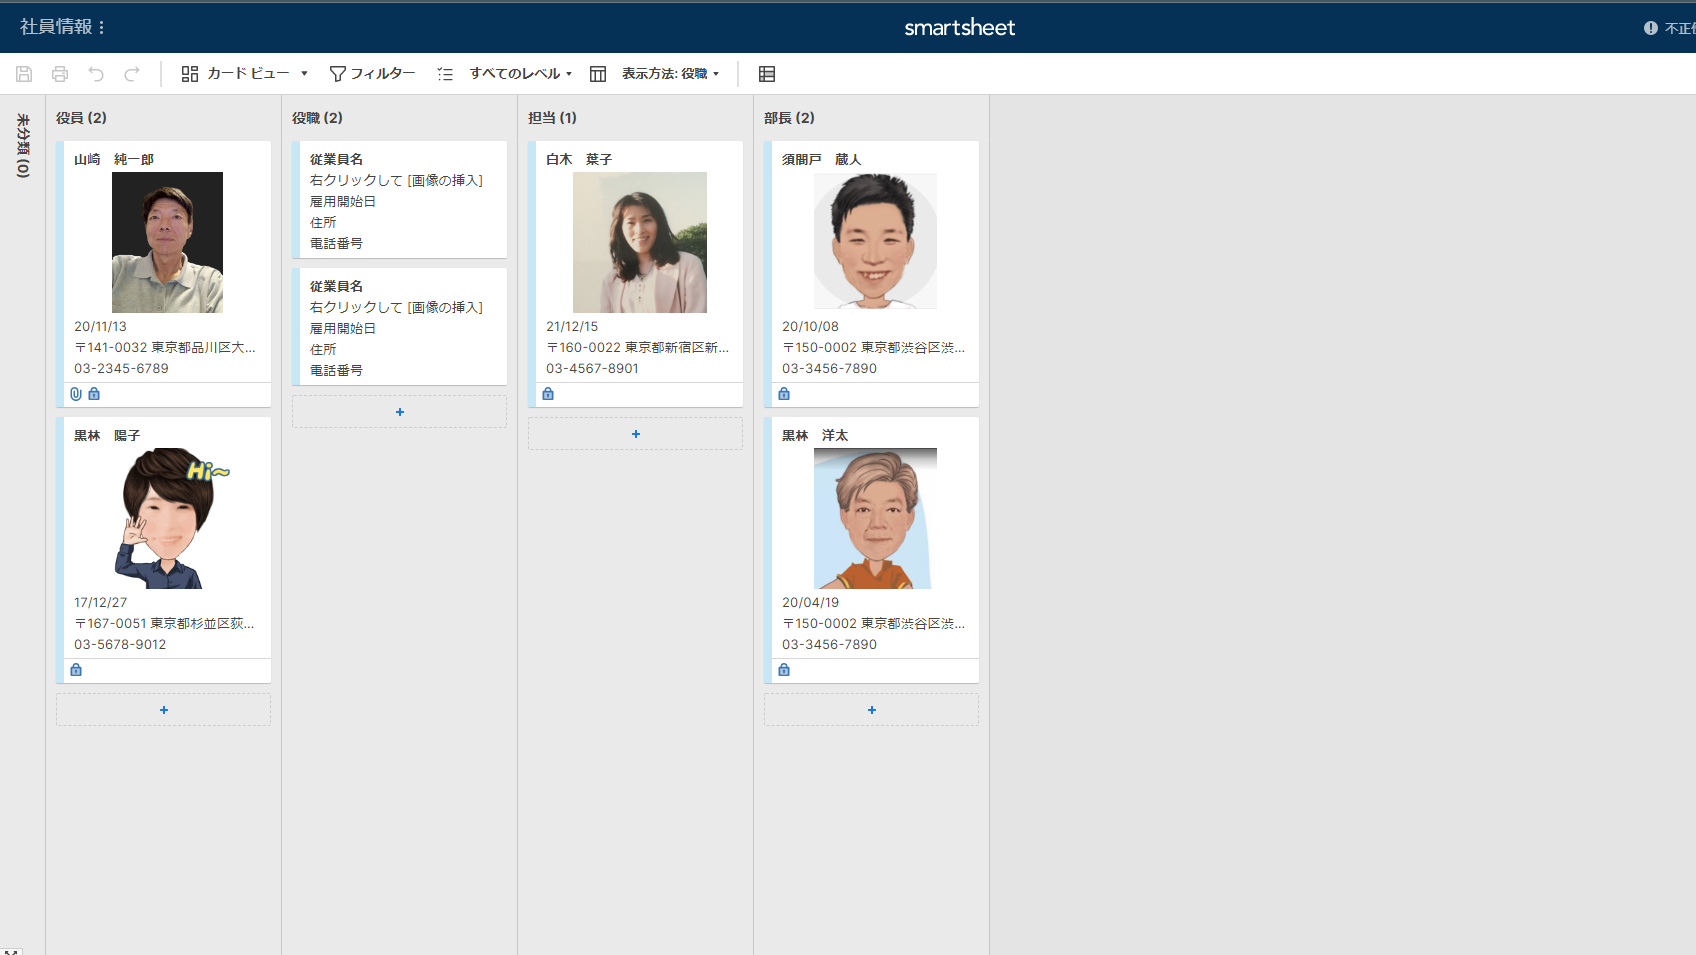
Task: Open the 表示方法: 役職 dropdown
Action: [668, 73]
